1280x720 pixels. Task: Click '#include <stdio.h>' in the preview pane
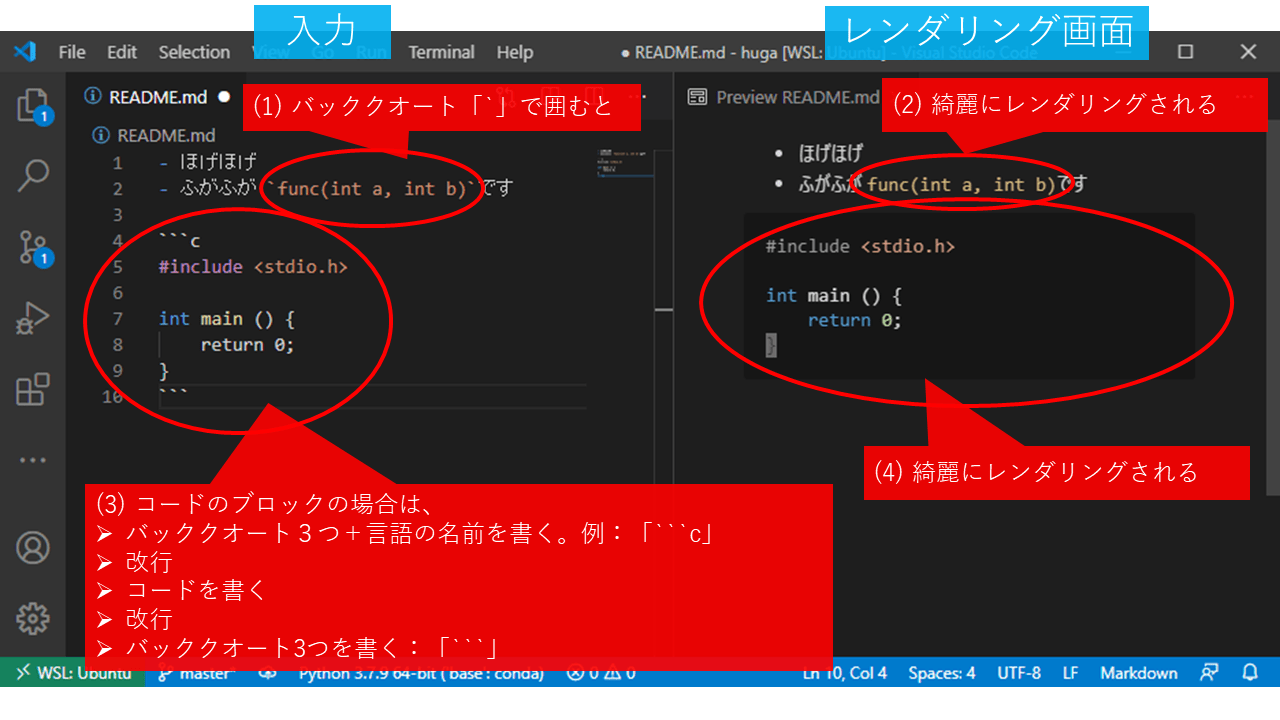click(860, 245)
